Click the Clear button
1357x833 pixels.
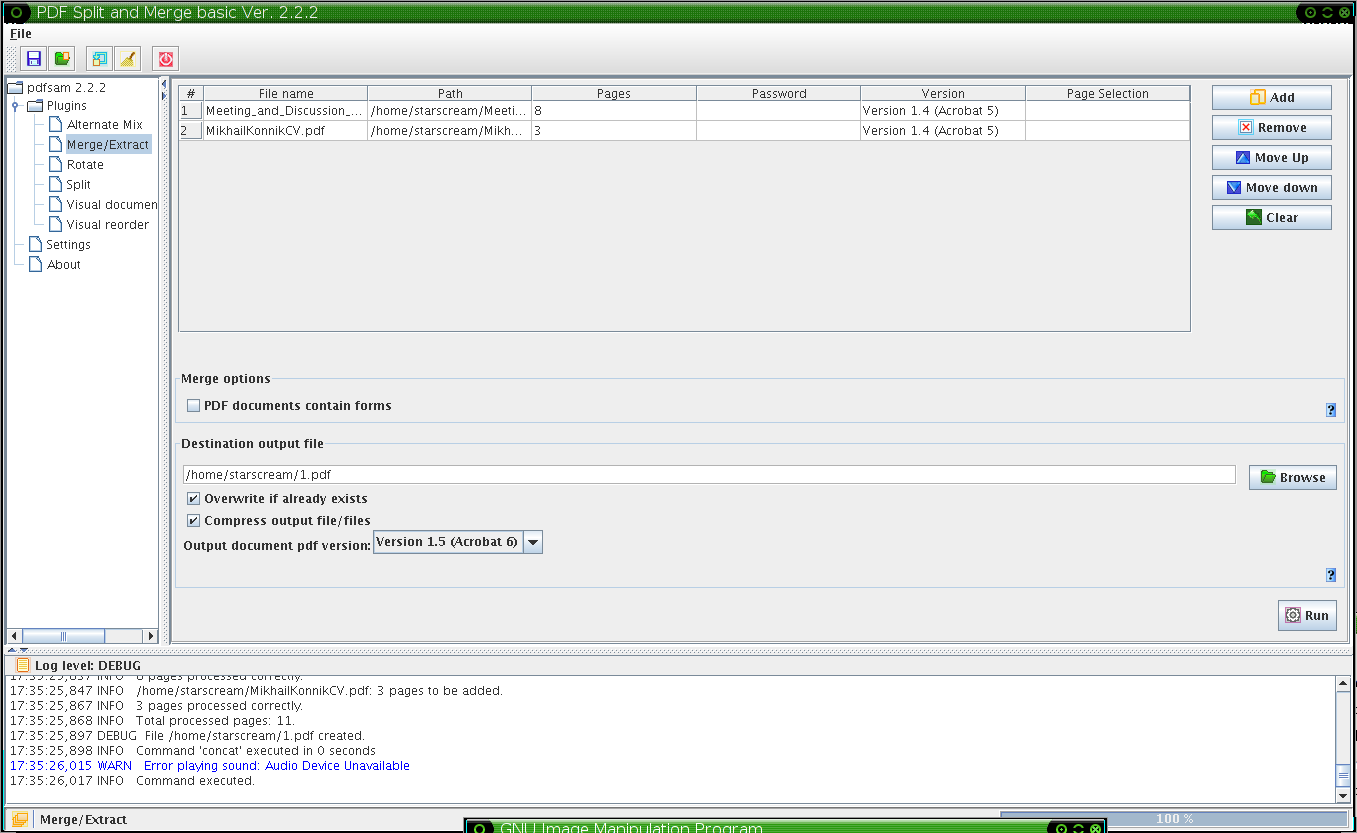[1271, 217]
